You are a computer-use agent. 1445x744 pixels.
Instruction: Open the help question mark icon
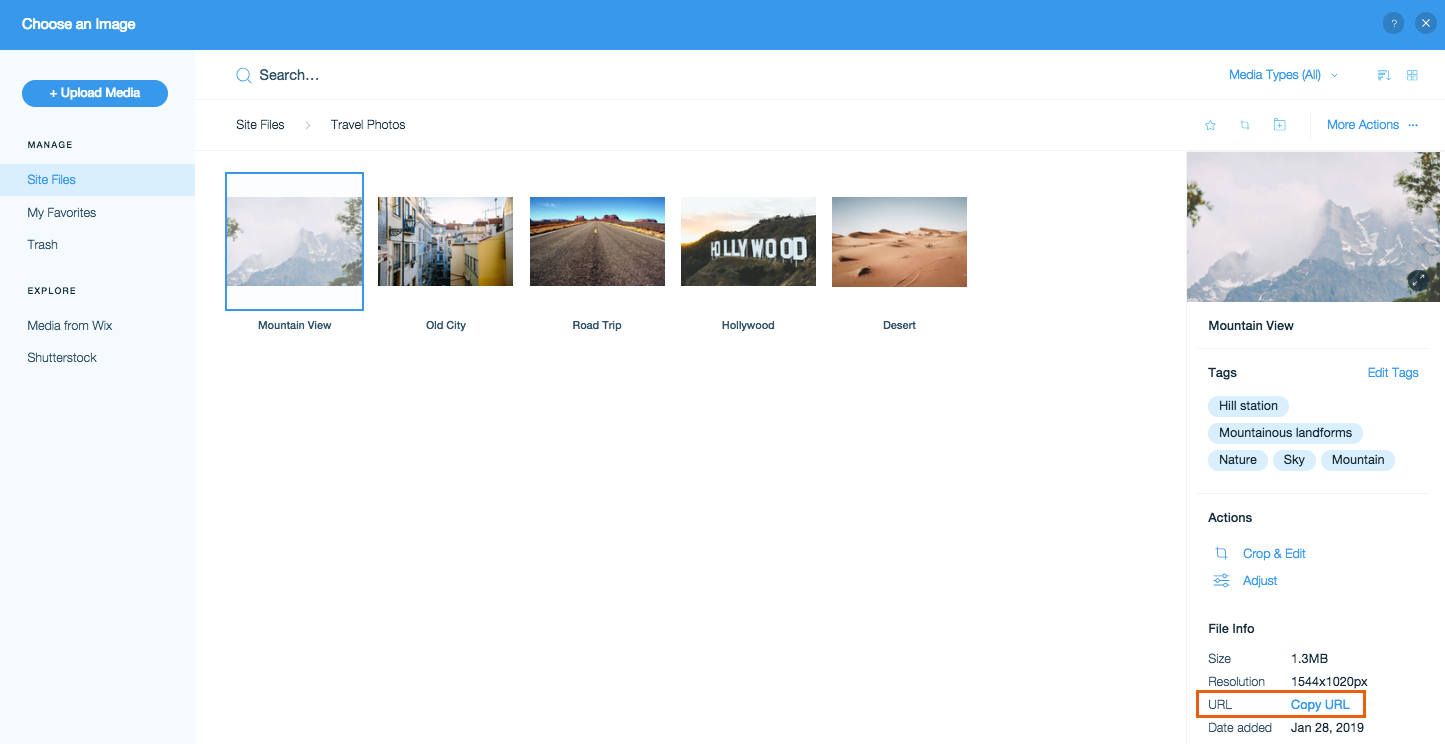point(1395,24)
